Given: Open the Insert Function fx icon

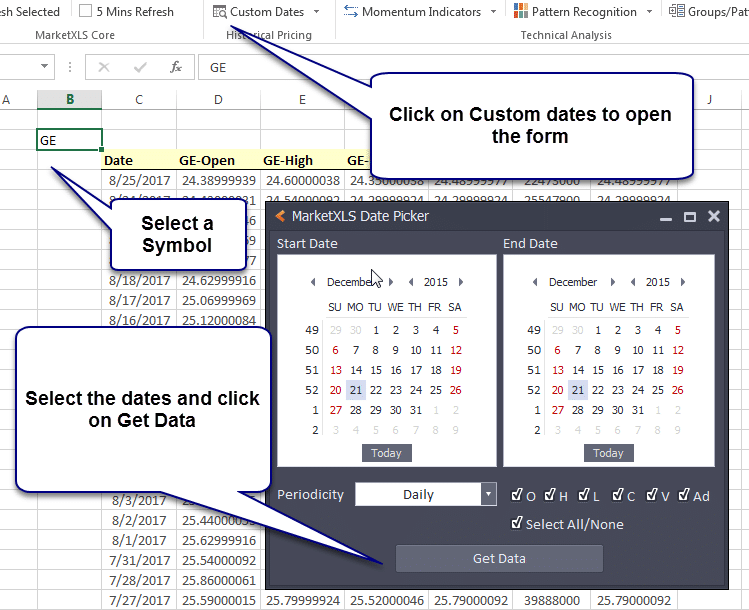Looking at the screenshot, I should 176,67.
